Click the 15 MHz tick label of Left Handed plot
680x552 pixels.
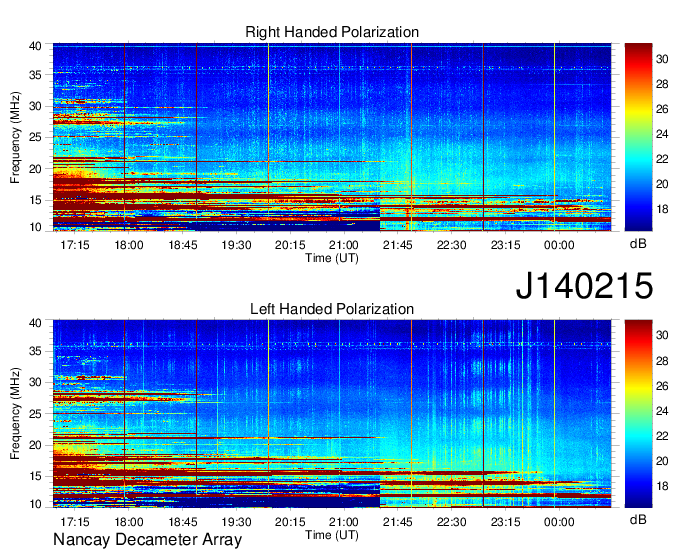(x=35, y=477)
